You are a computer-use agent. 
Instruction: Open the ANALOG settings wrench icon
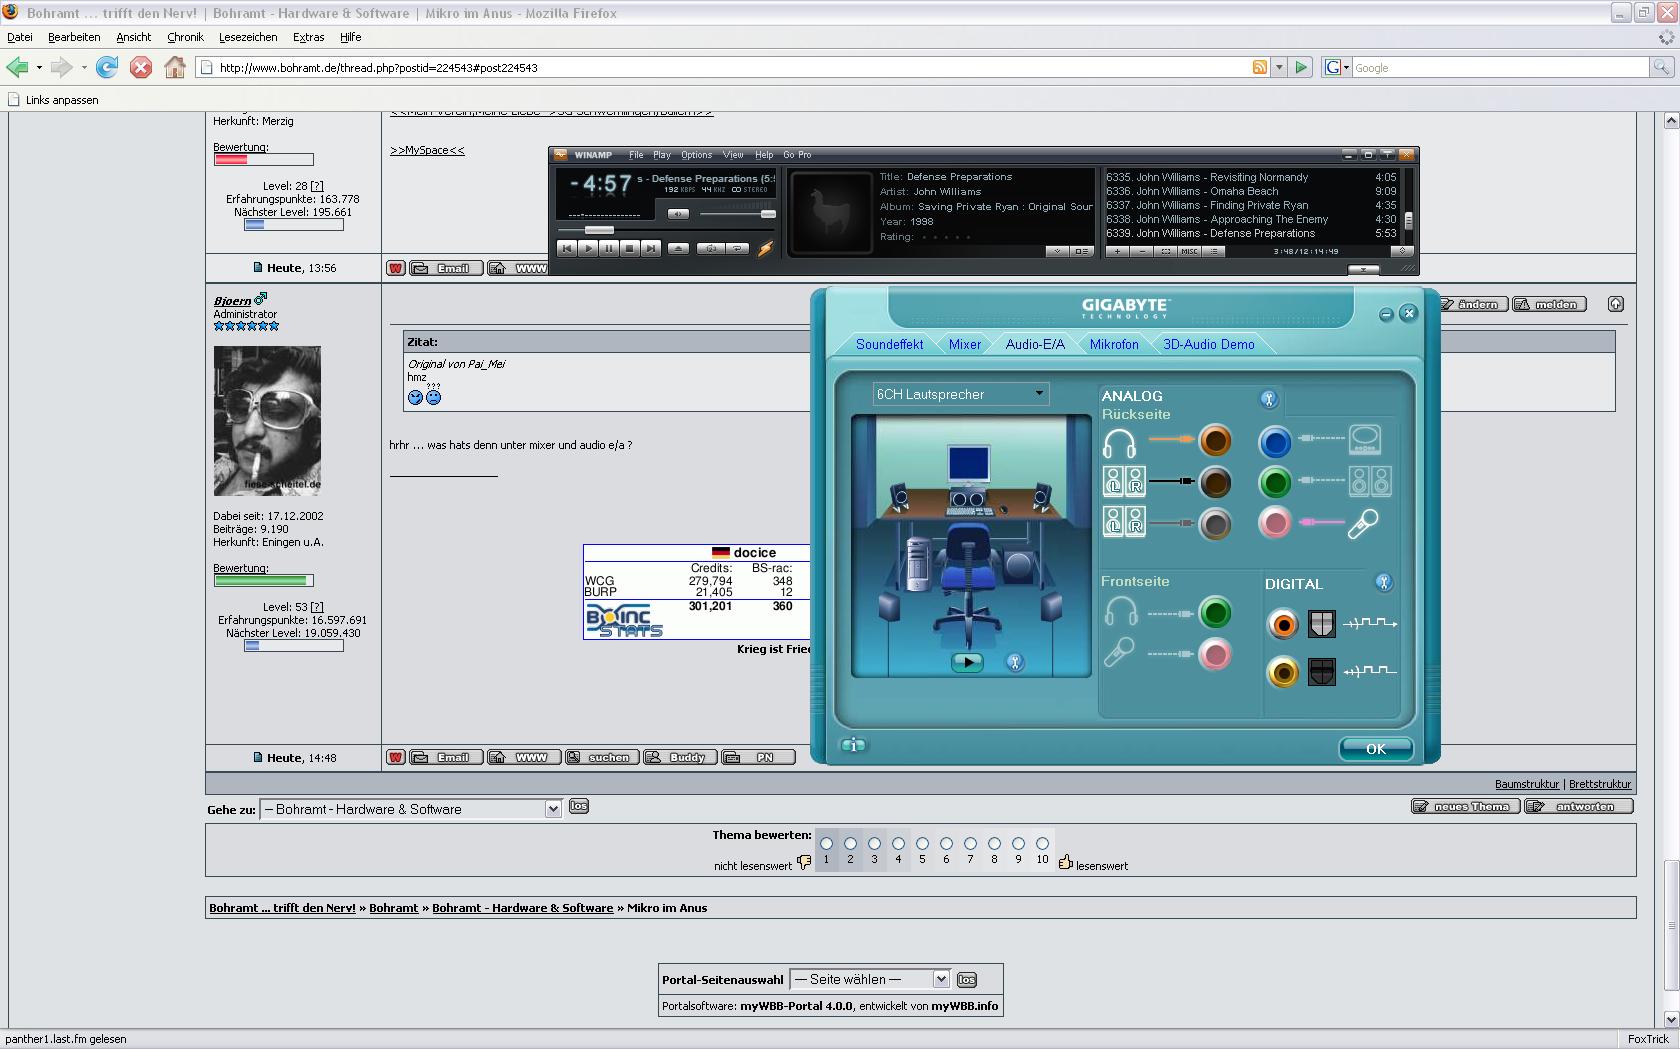[x=1268, y=399]
